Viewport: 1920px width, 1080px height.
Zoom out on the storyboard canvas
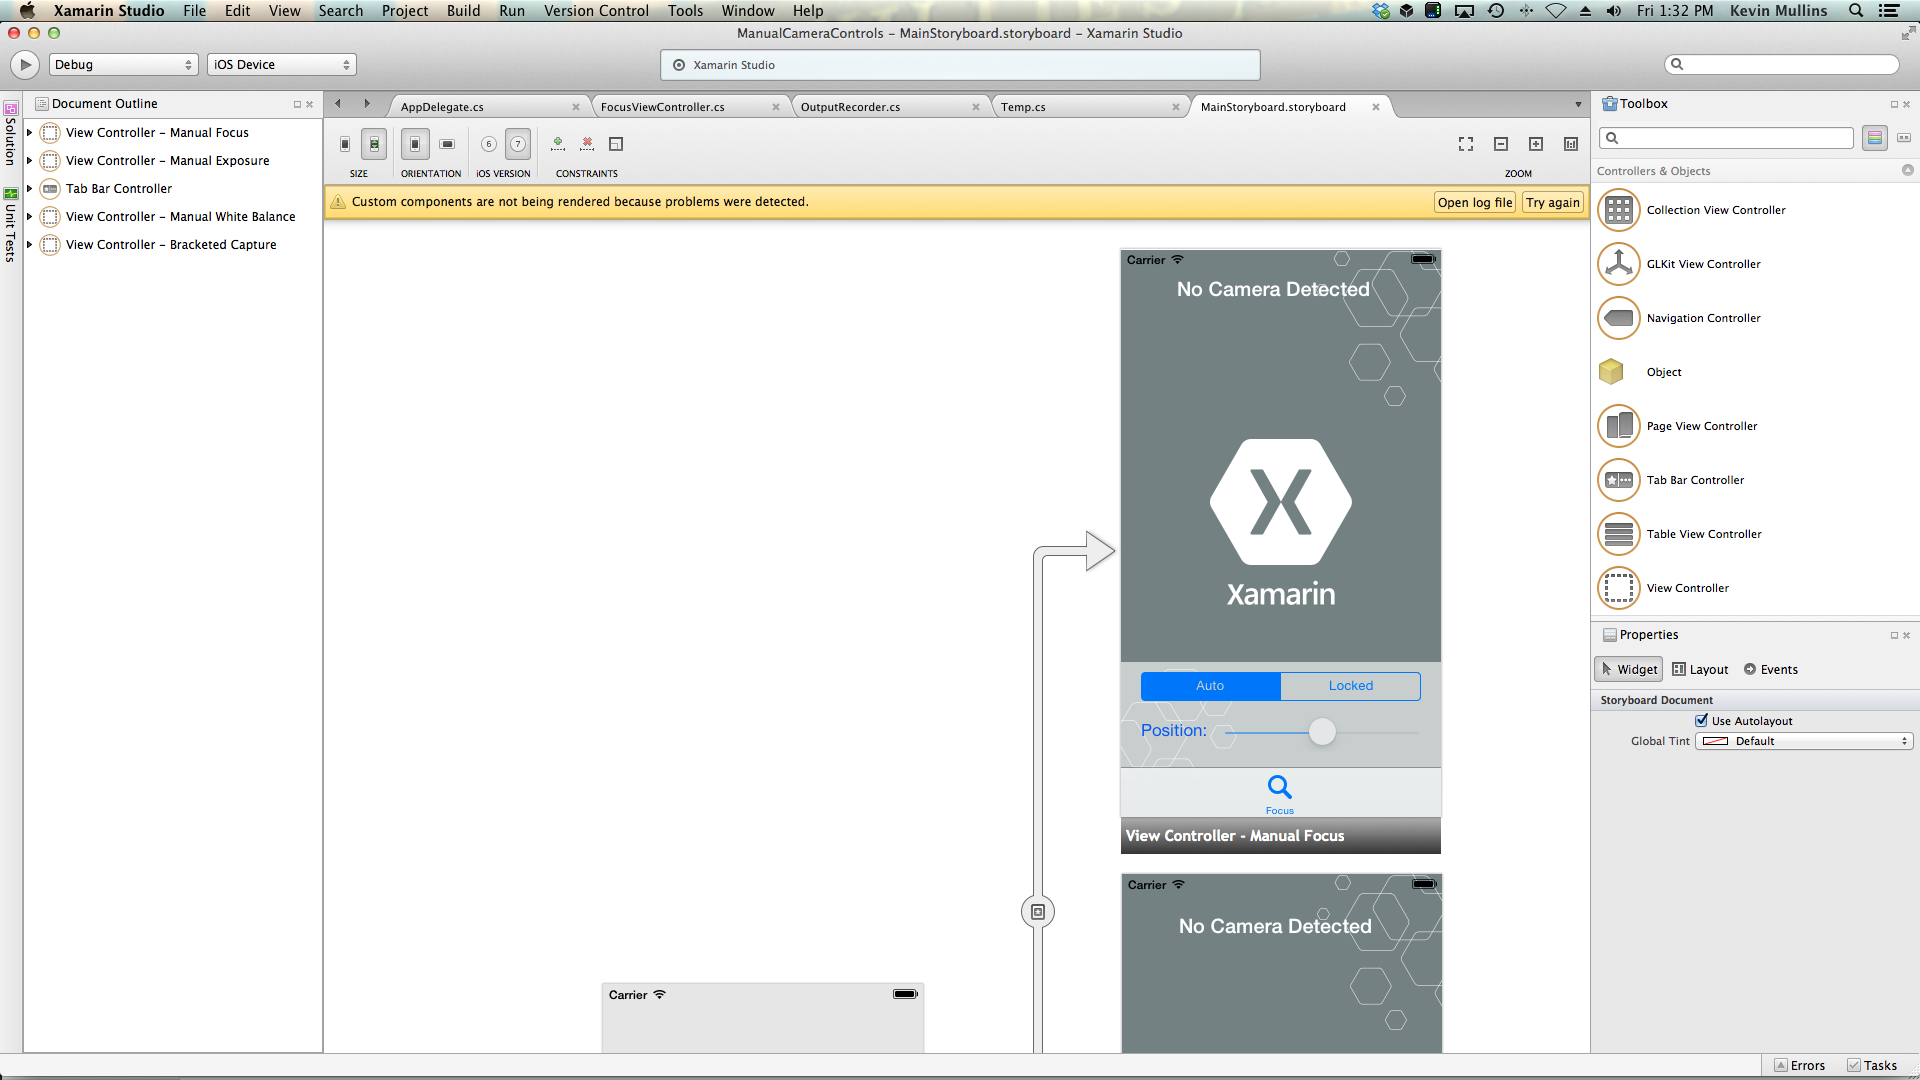coord(1501,144)
